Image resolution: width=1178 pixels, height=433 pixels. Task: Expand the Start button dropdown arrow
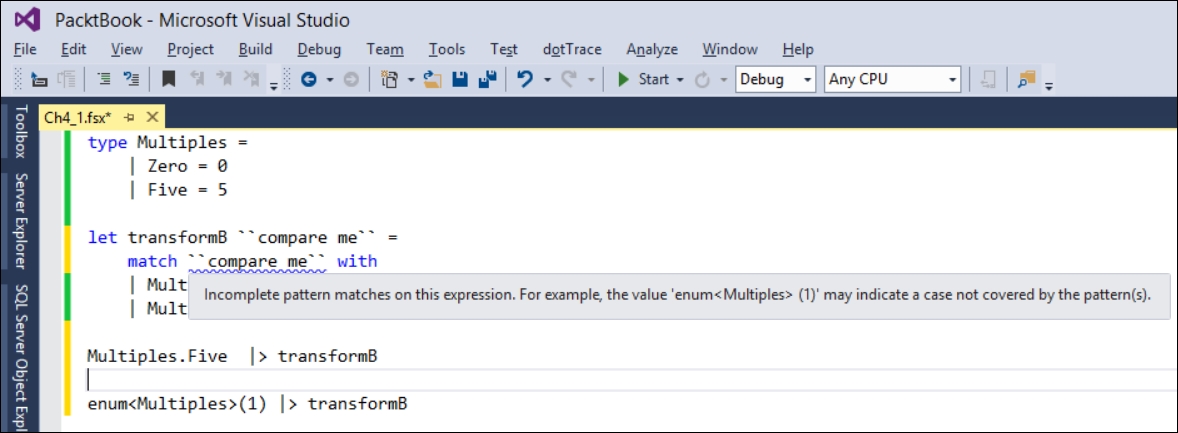680,80
